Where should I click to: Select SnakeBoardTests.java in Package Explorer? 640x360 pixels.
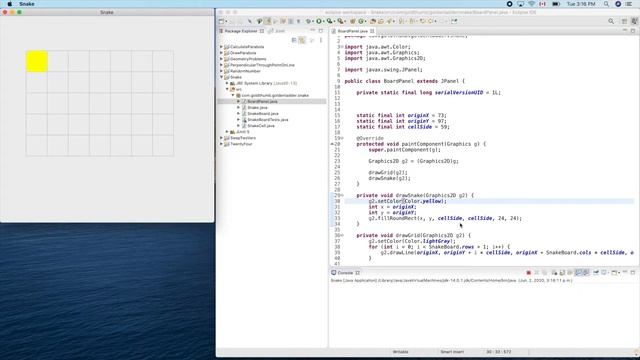click(x=267, y=120)
